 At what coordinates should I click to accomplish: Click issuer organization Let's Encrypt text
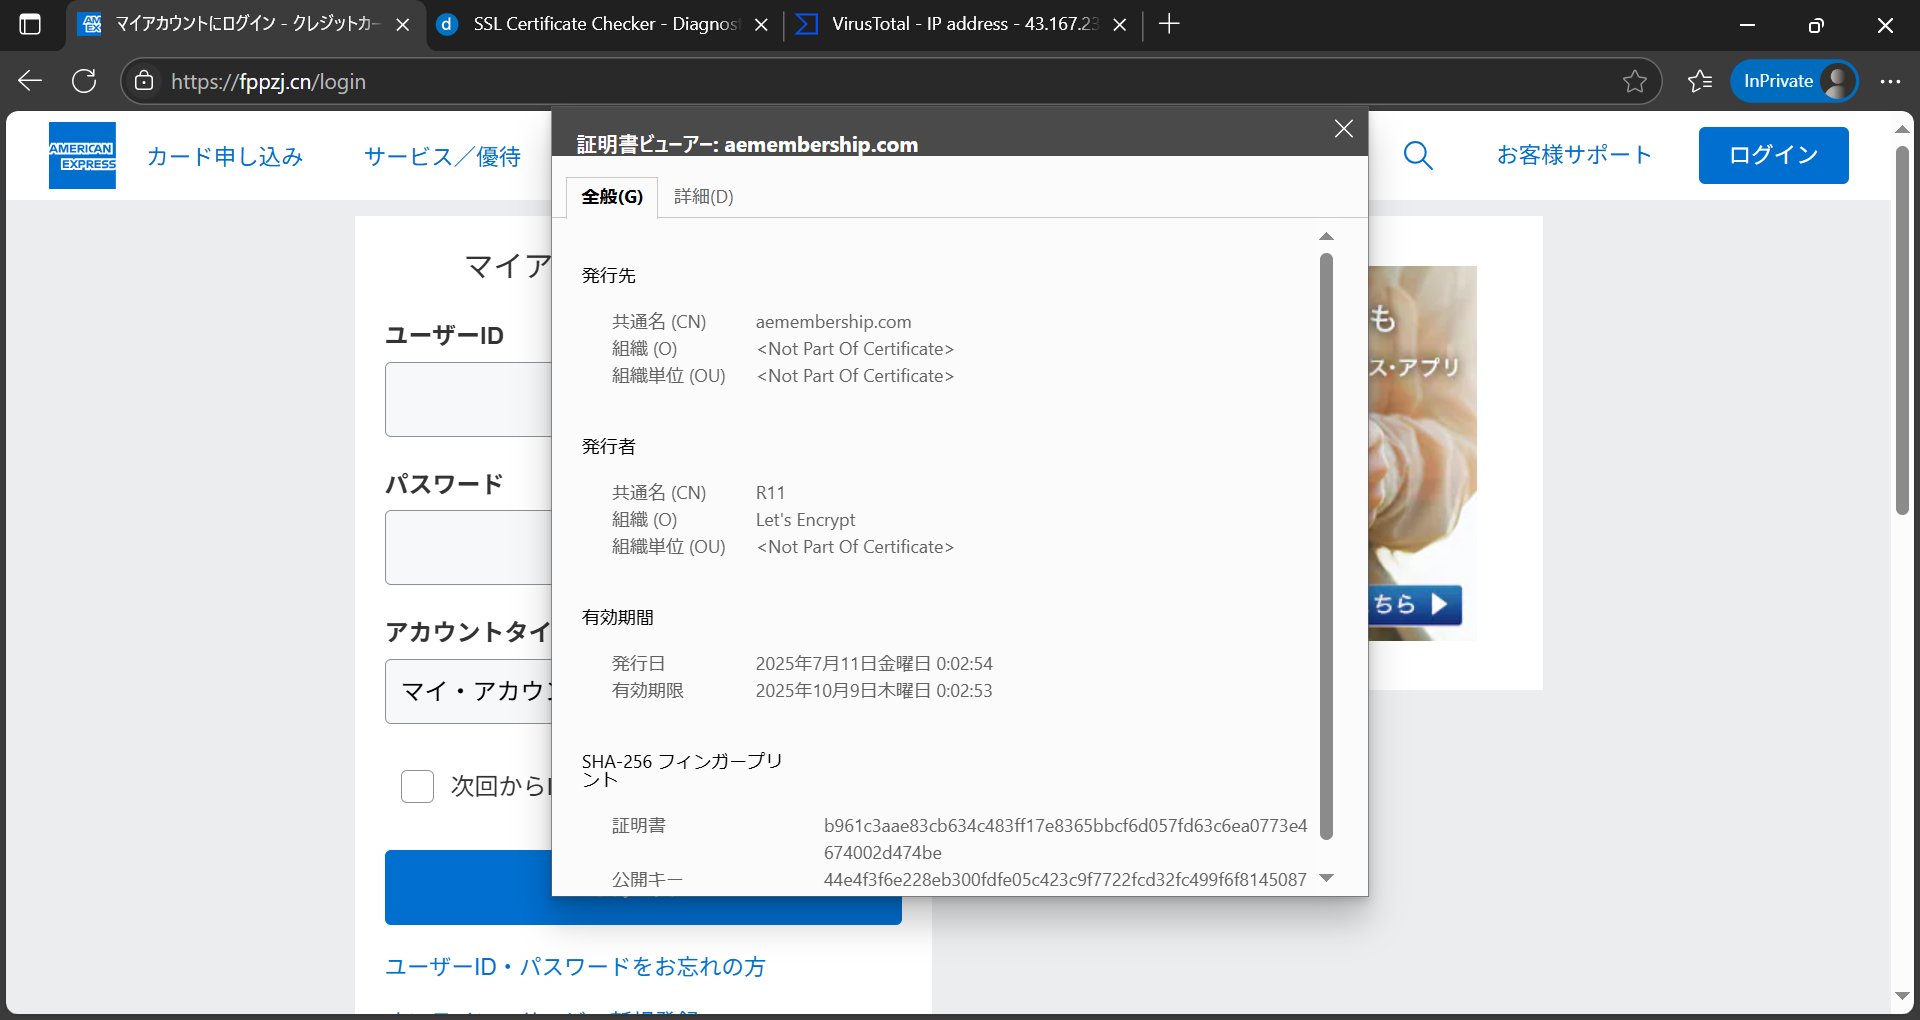[805, 520]
